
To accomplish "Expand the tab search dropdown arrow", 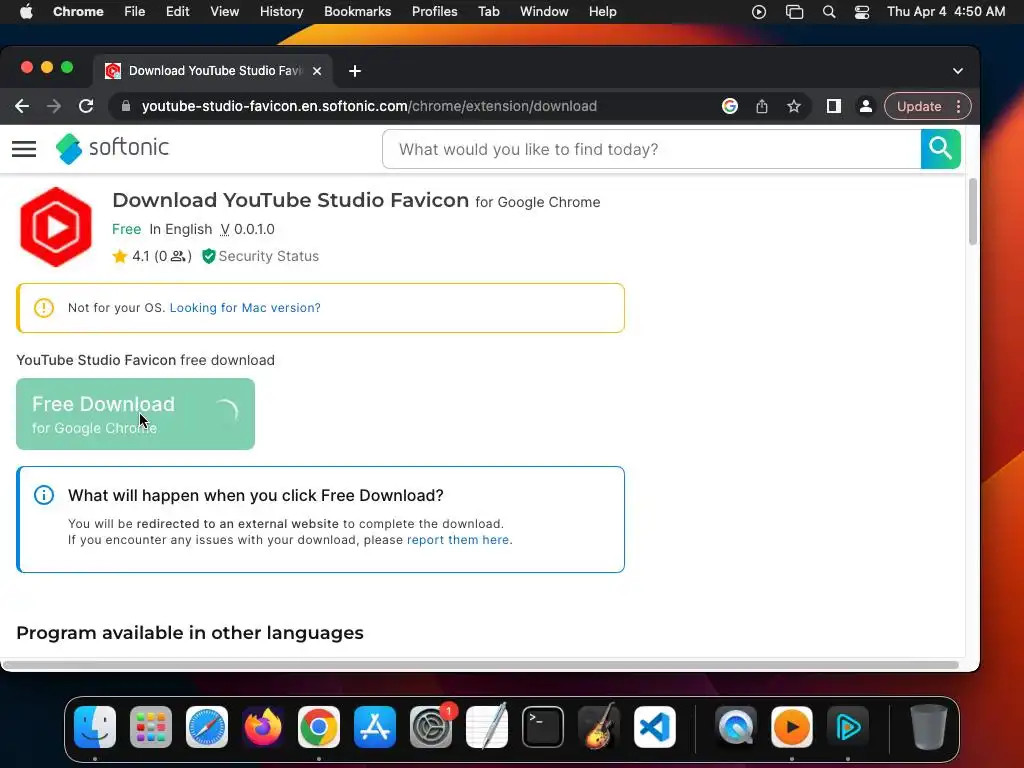I will click(957, 71).
